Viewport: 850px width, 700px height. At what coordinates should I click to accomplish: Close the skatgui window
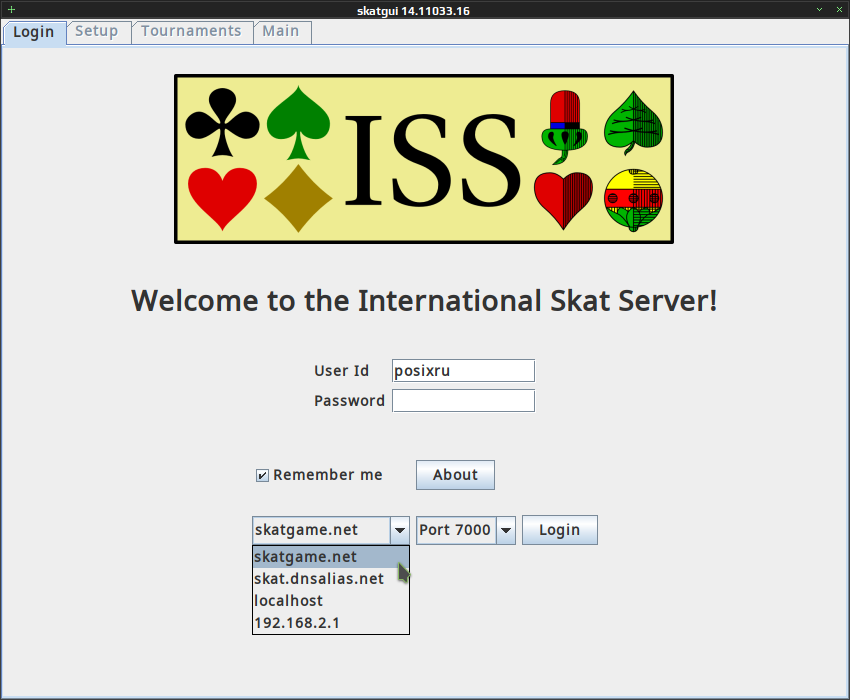pyautogui.click(x=839, y=10)
